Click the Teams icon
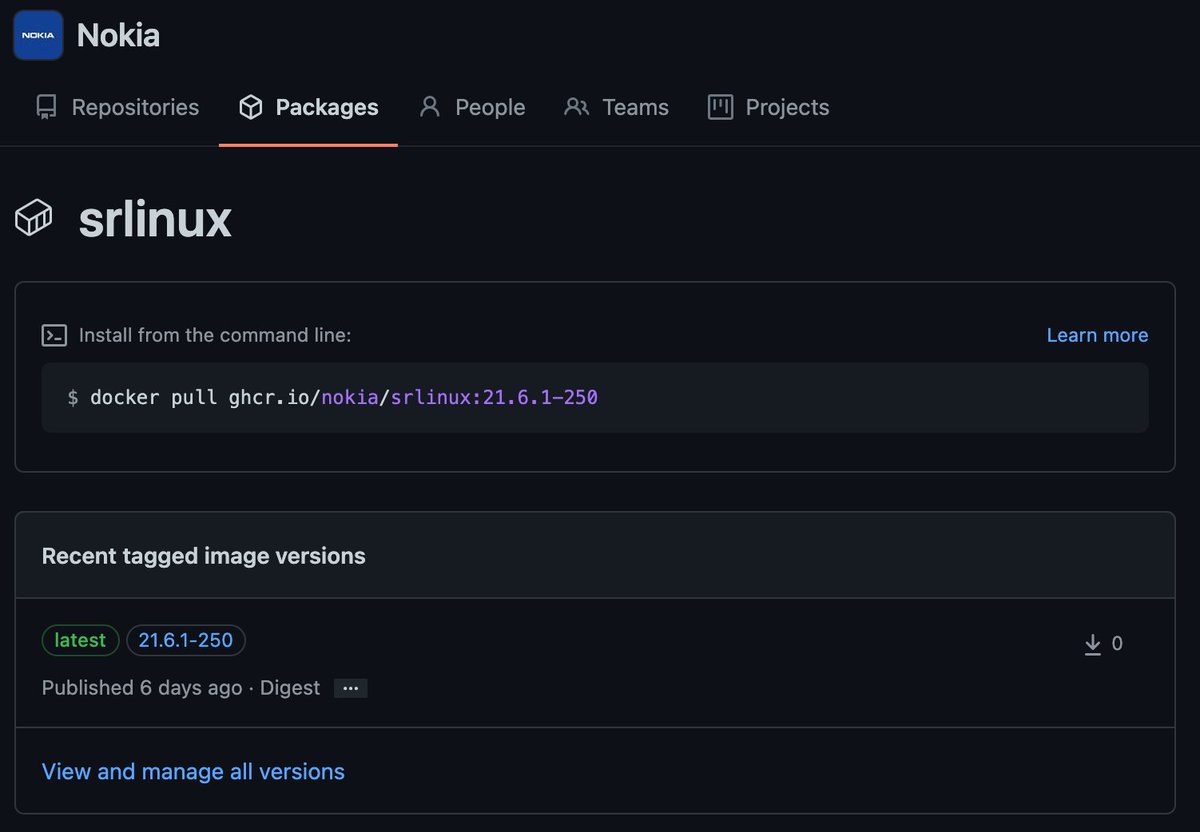Viewport: 1200px width, 832px height. coord(576,106)
